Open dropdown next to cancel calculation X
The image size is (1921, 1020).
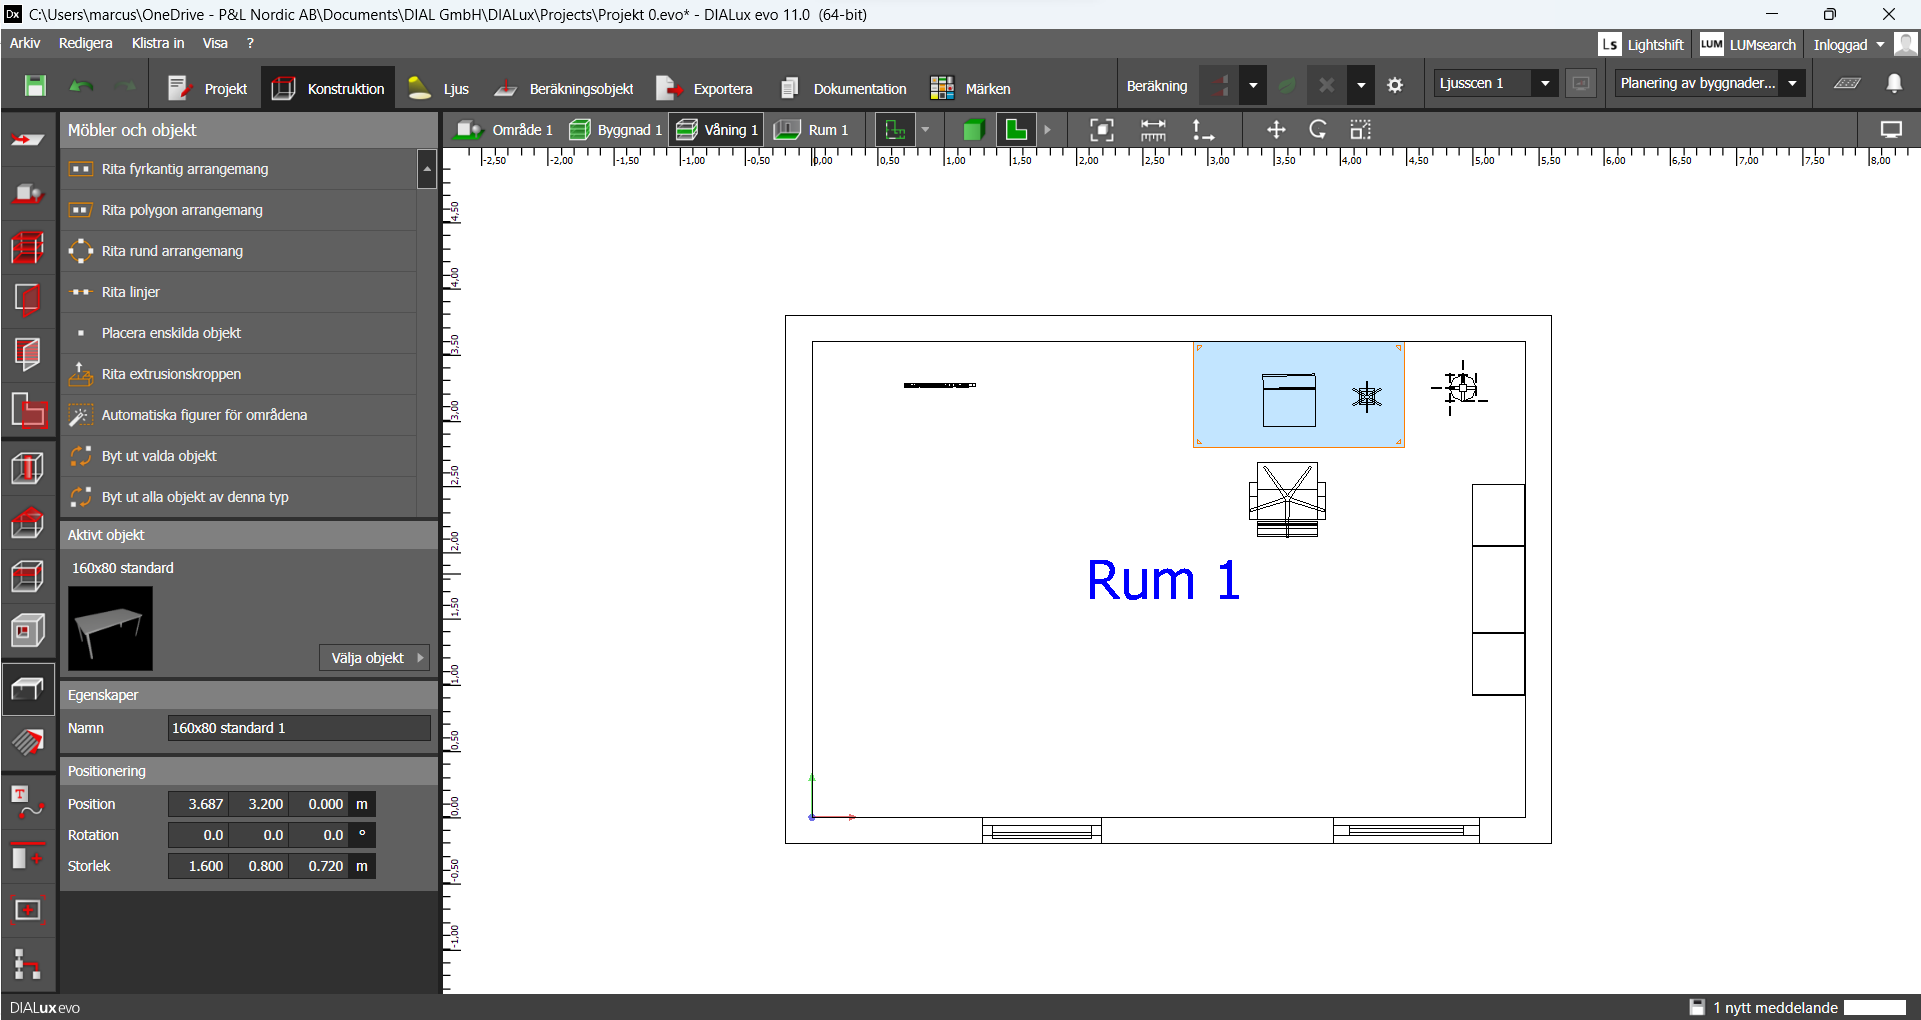click(x=1361, y=86)
